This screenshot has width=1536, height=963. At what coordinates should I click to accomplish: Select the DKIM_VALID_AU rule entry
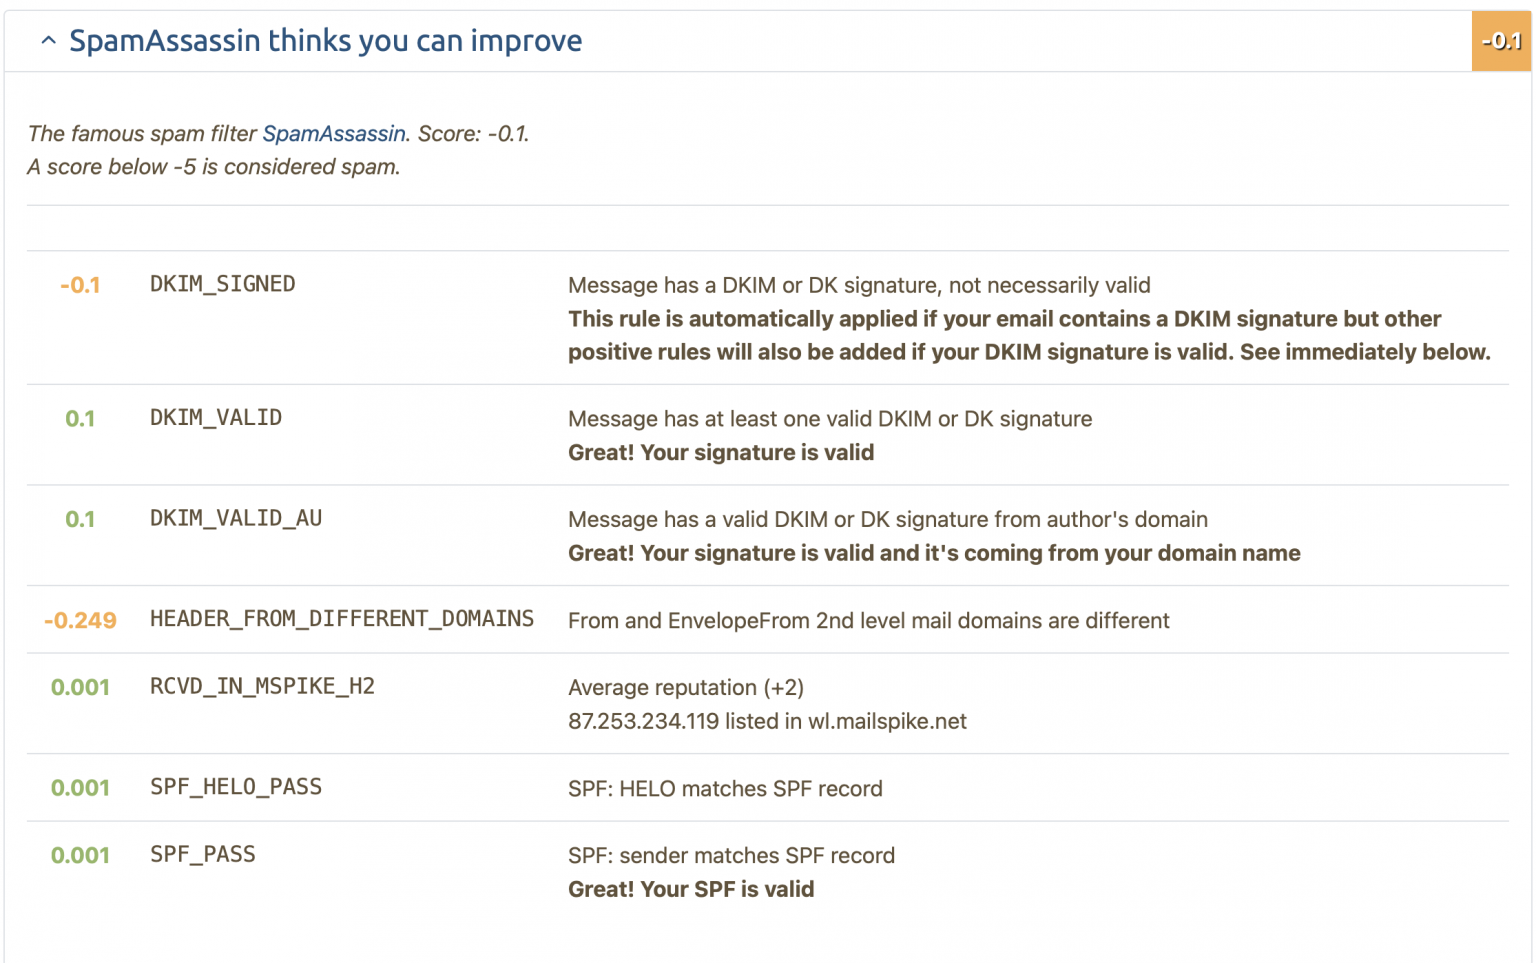[x=235, y=519]
